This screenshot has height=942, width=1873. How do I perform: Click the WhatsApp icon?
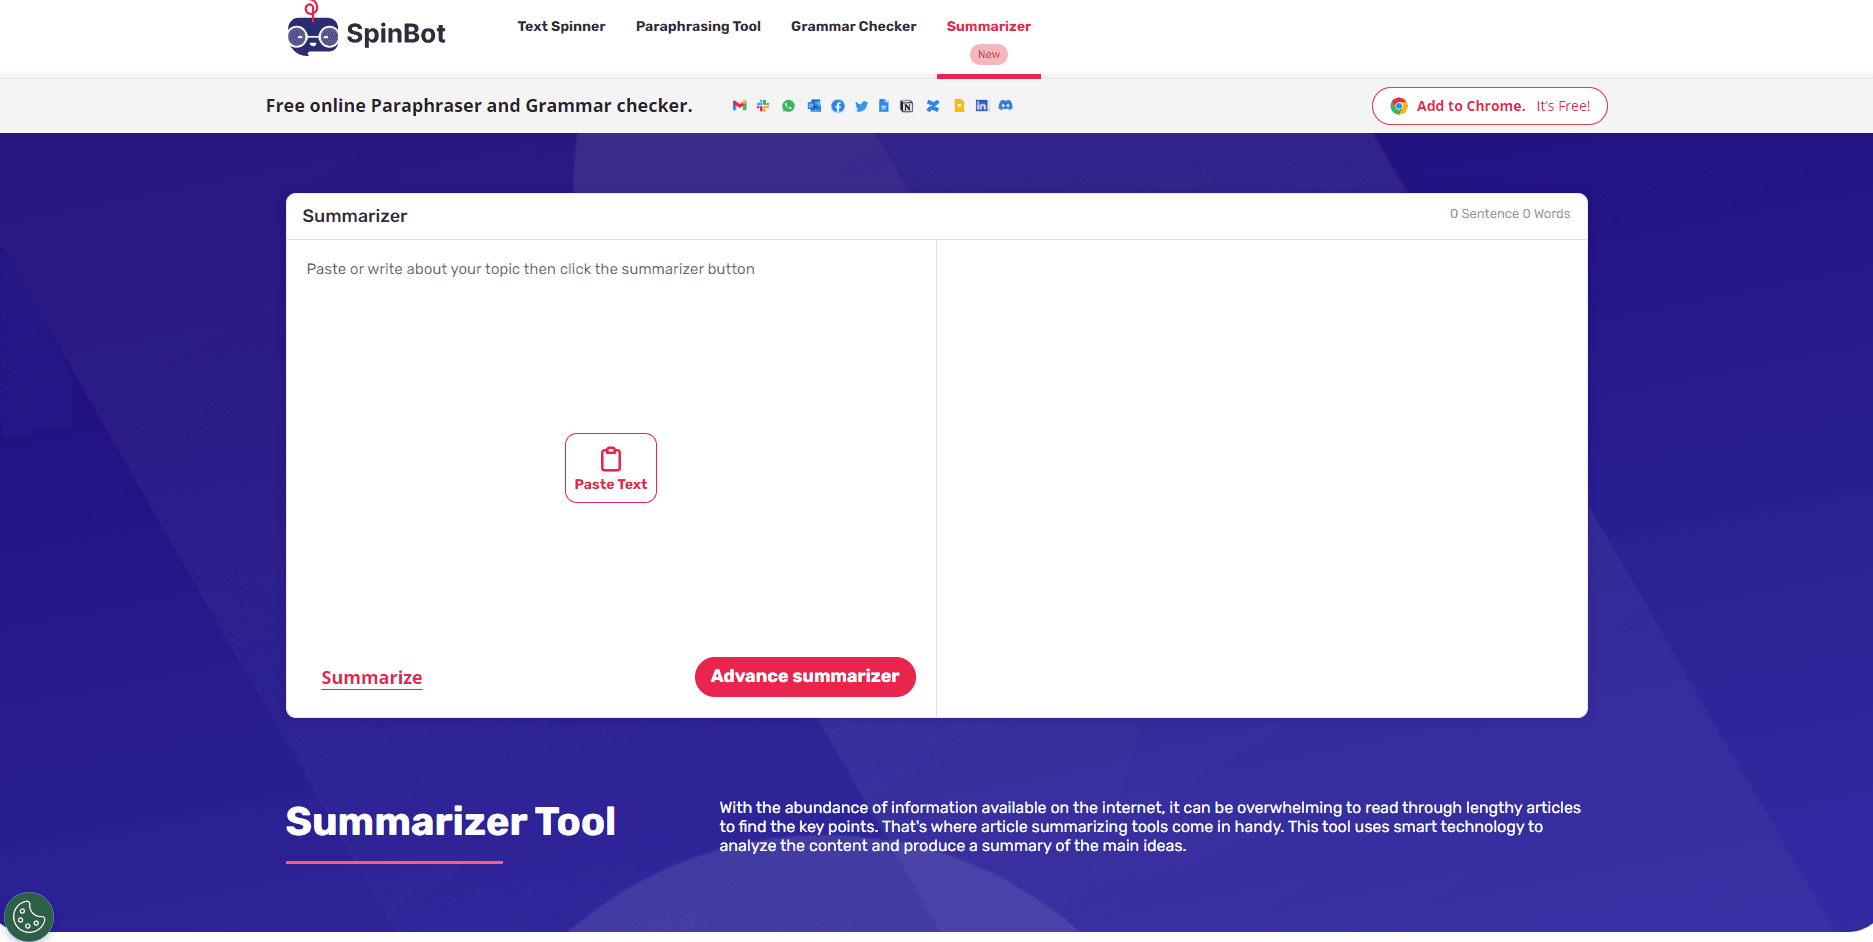coord(788,106)
